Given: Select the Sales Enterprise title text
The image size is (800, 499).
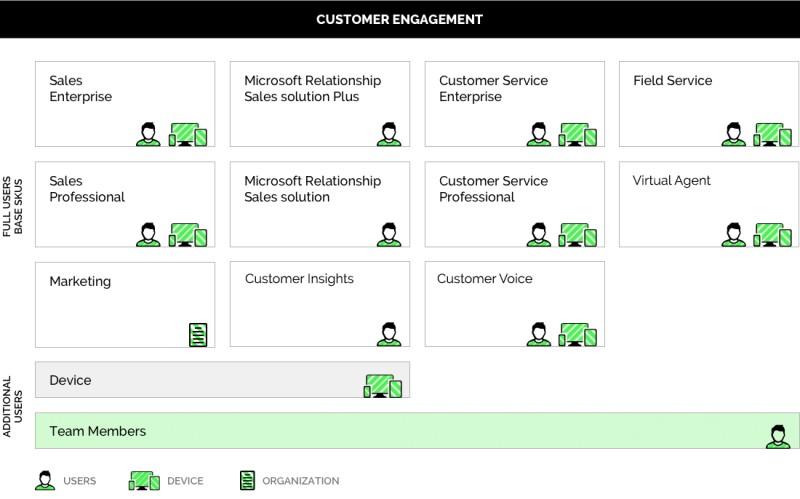Looking at the screenshot, I should [x=81, y=88].
